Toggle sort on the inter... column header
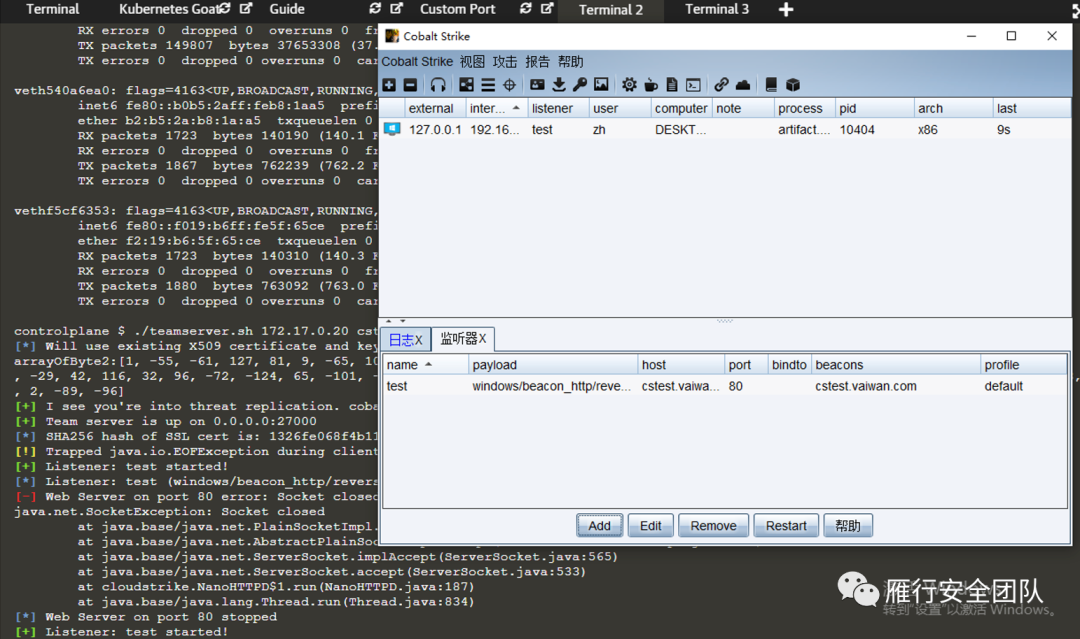This screenshot has width=1080, height=639. 497,108
